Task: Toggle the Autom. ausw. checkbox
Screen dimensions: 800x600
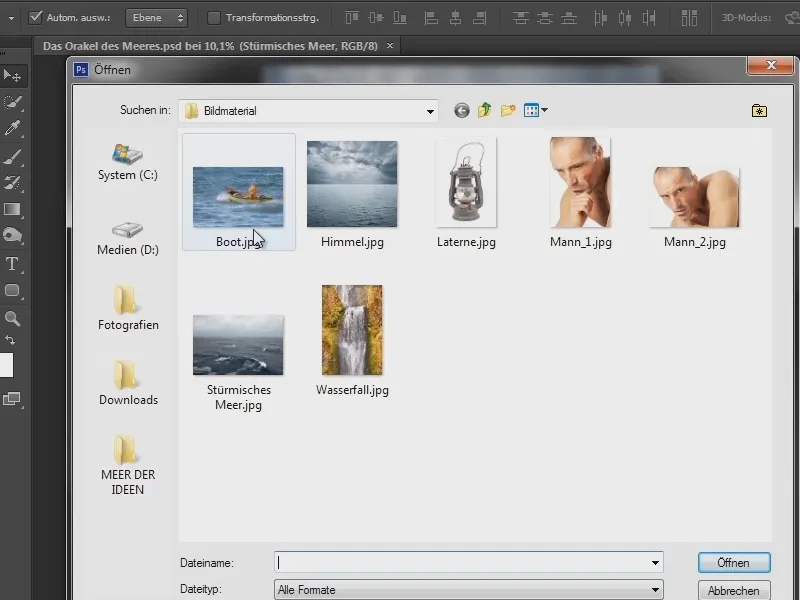Action: pos(35,18)
